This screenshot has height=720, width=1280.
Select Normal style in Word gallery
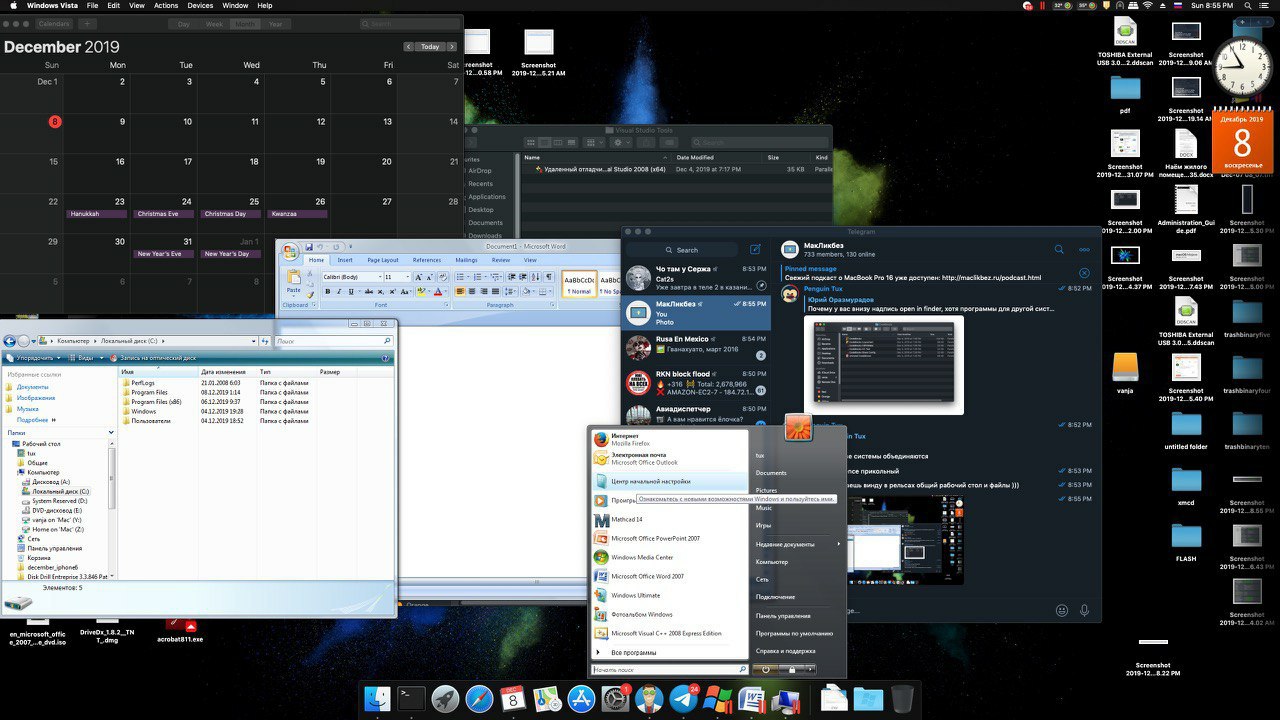[580, 284]
